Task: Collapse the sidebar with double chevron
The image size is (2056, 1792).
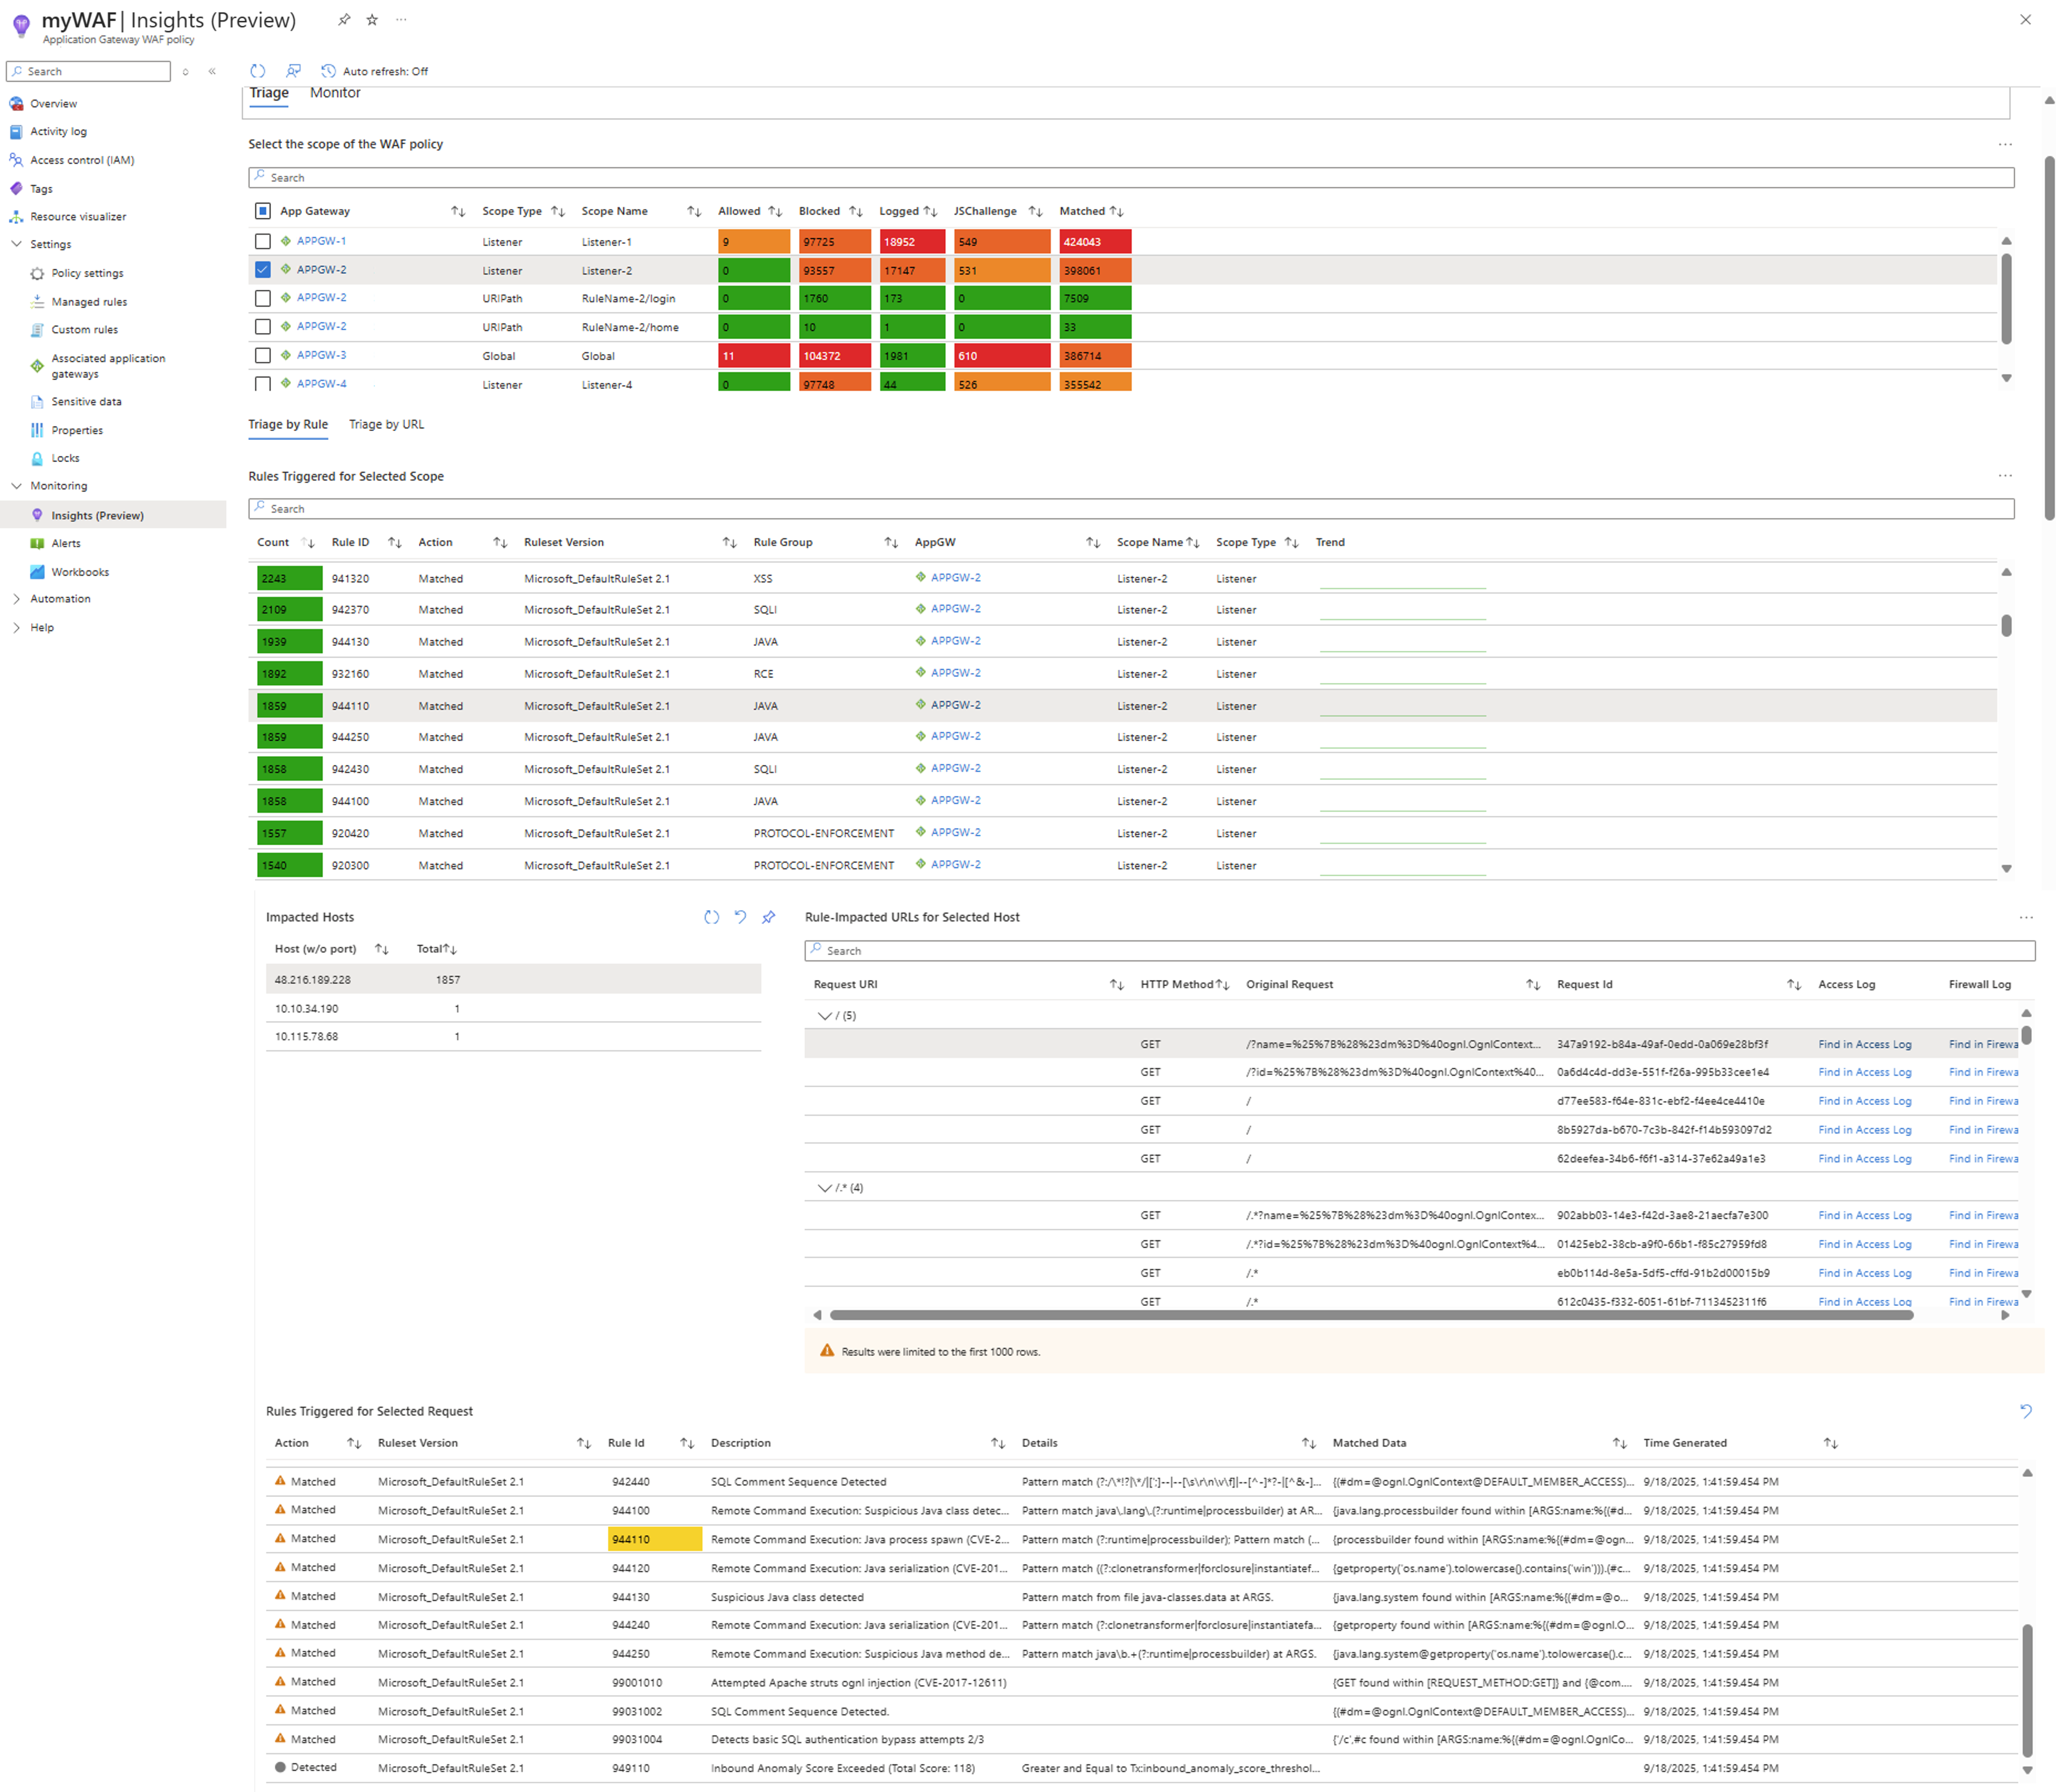Action: [212, 71]
